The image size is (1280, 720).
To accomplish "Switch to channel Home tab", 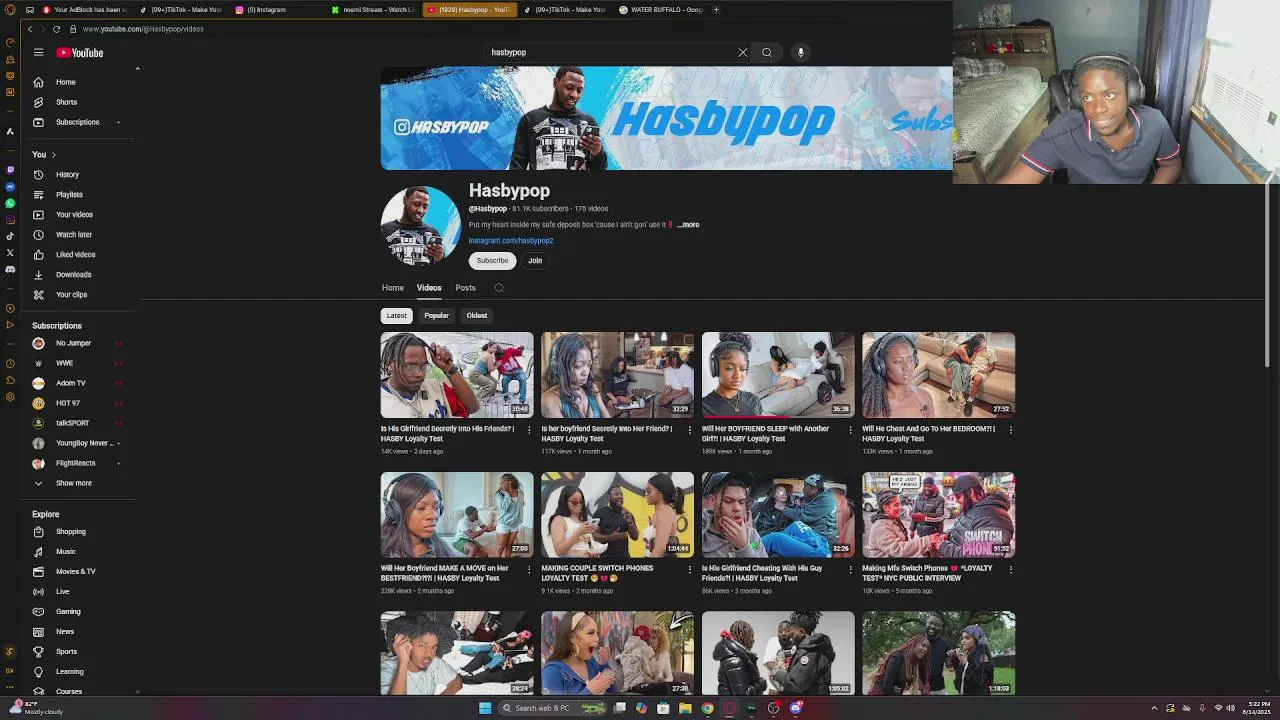I will (x=392, y=288).
